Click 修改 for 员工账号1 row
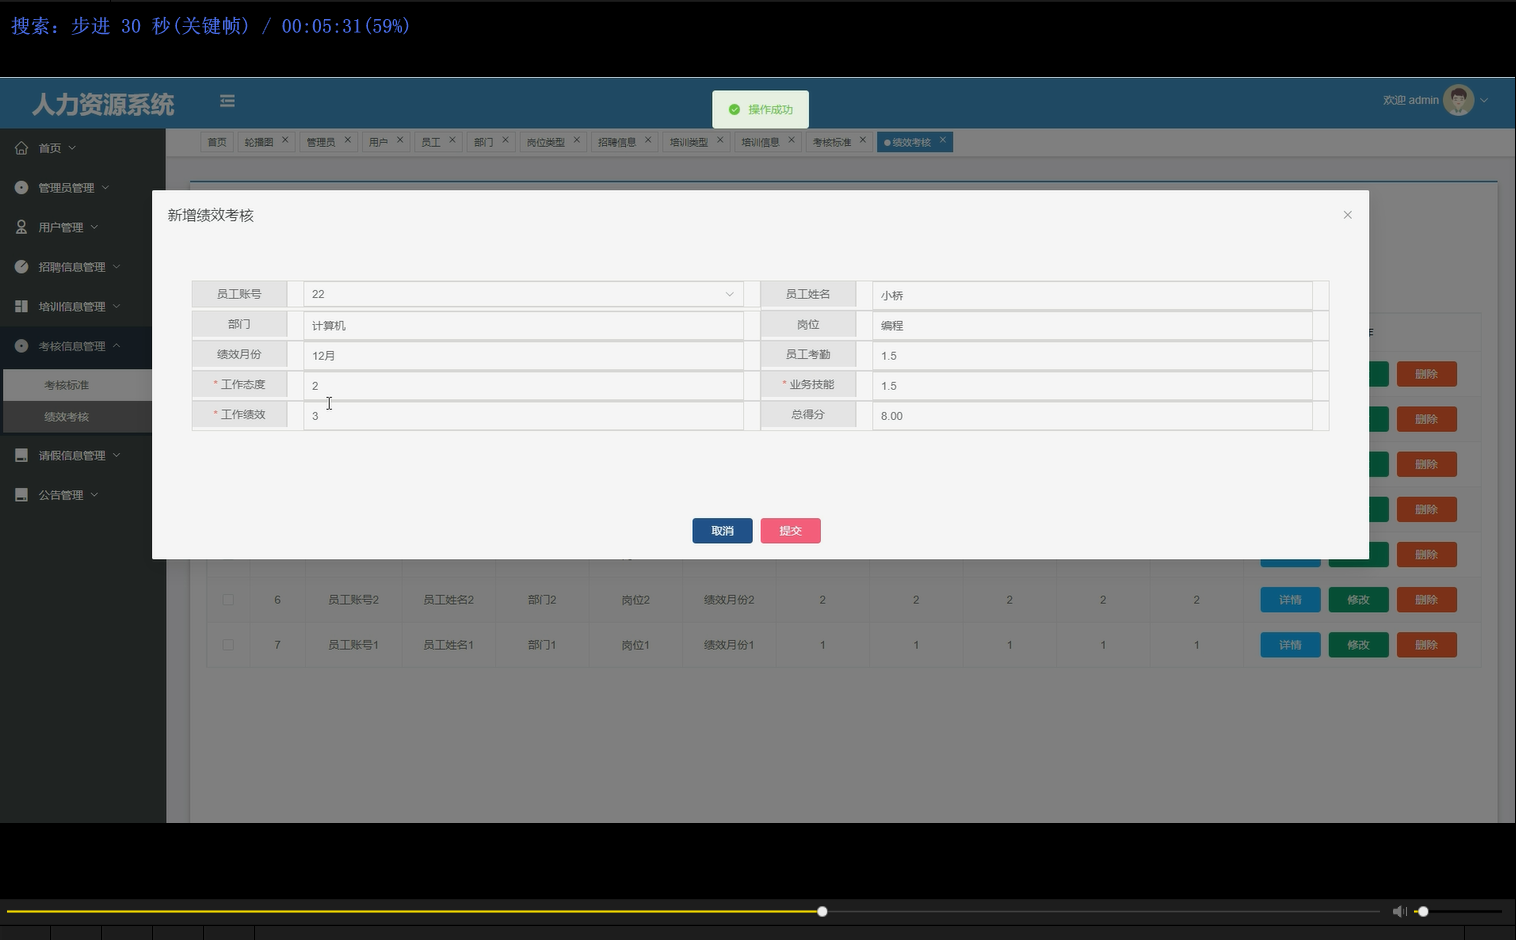The width and height of the screenshot is (1516, 940). [x=1358, y=645]
